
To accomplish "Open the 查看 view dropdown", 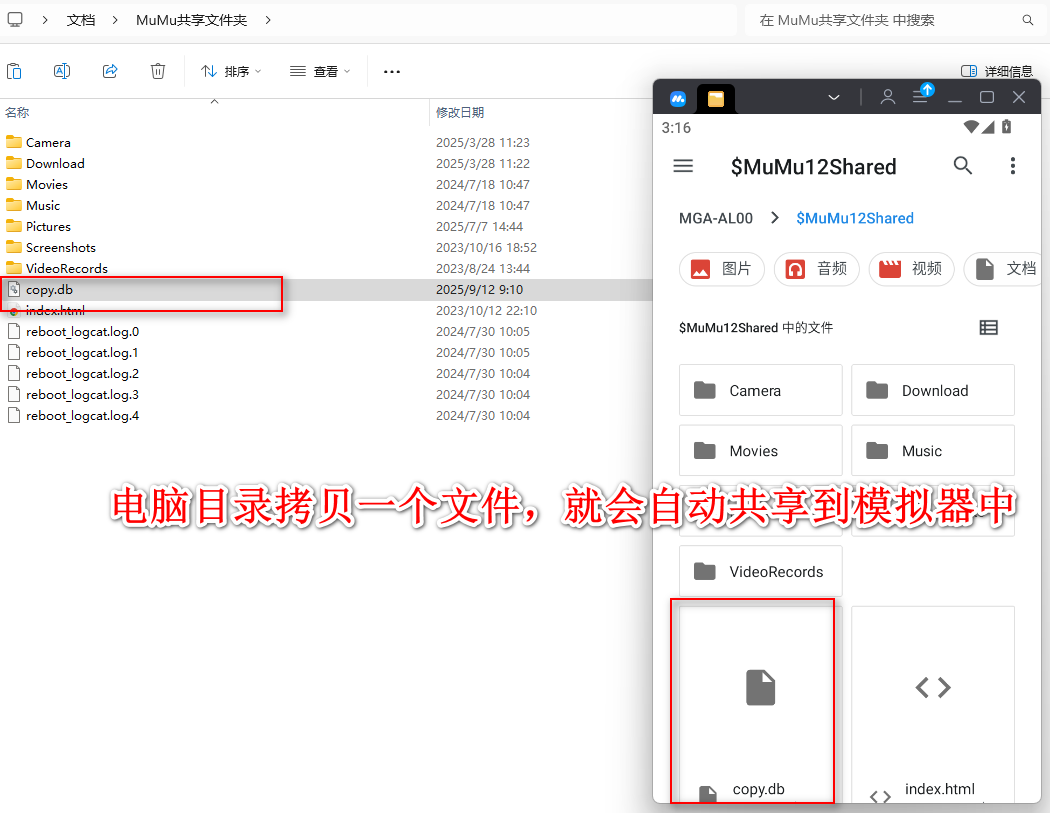I will pyautogui.click(x=320, y=71).
